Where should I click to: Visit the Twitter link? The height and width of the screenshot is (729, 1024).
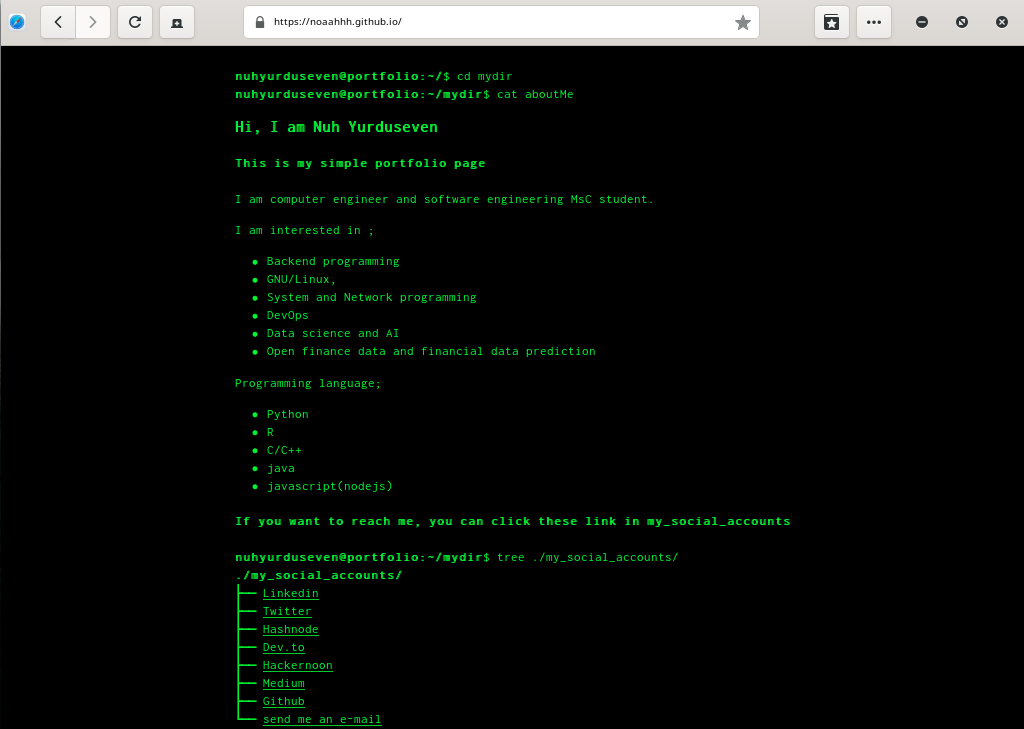click(x=287, y=612)
